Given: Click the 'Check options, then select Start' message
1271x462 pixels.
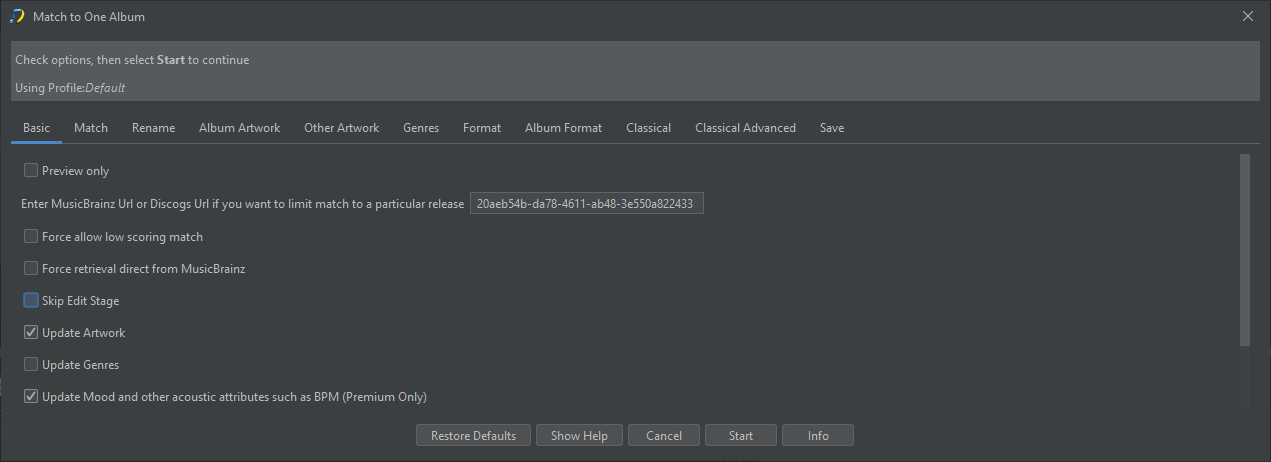Looking at the screenshot, I should pos(132,60).
